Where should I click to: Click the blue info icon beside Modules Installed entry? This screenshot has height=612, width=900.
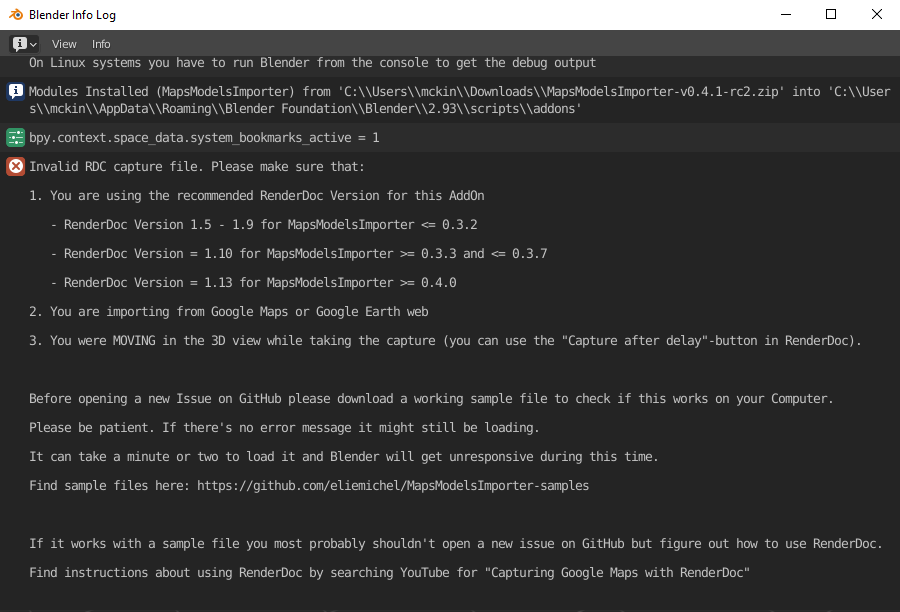coord(14,90)
